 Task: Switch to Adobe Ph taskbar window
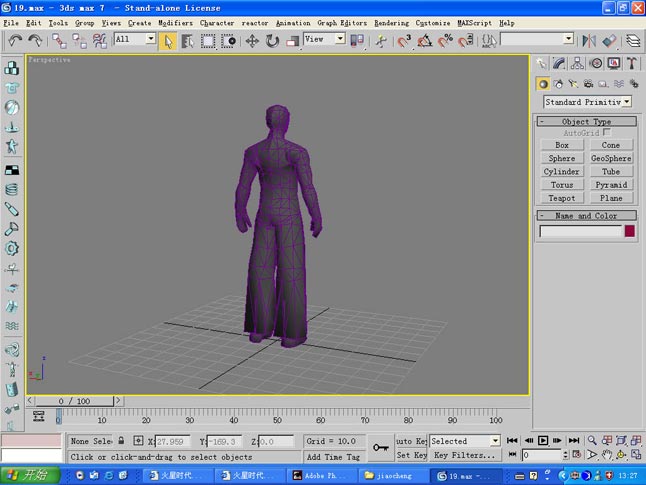coord(321,476)
